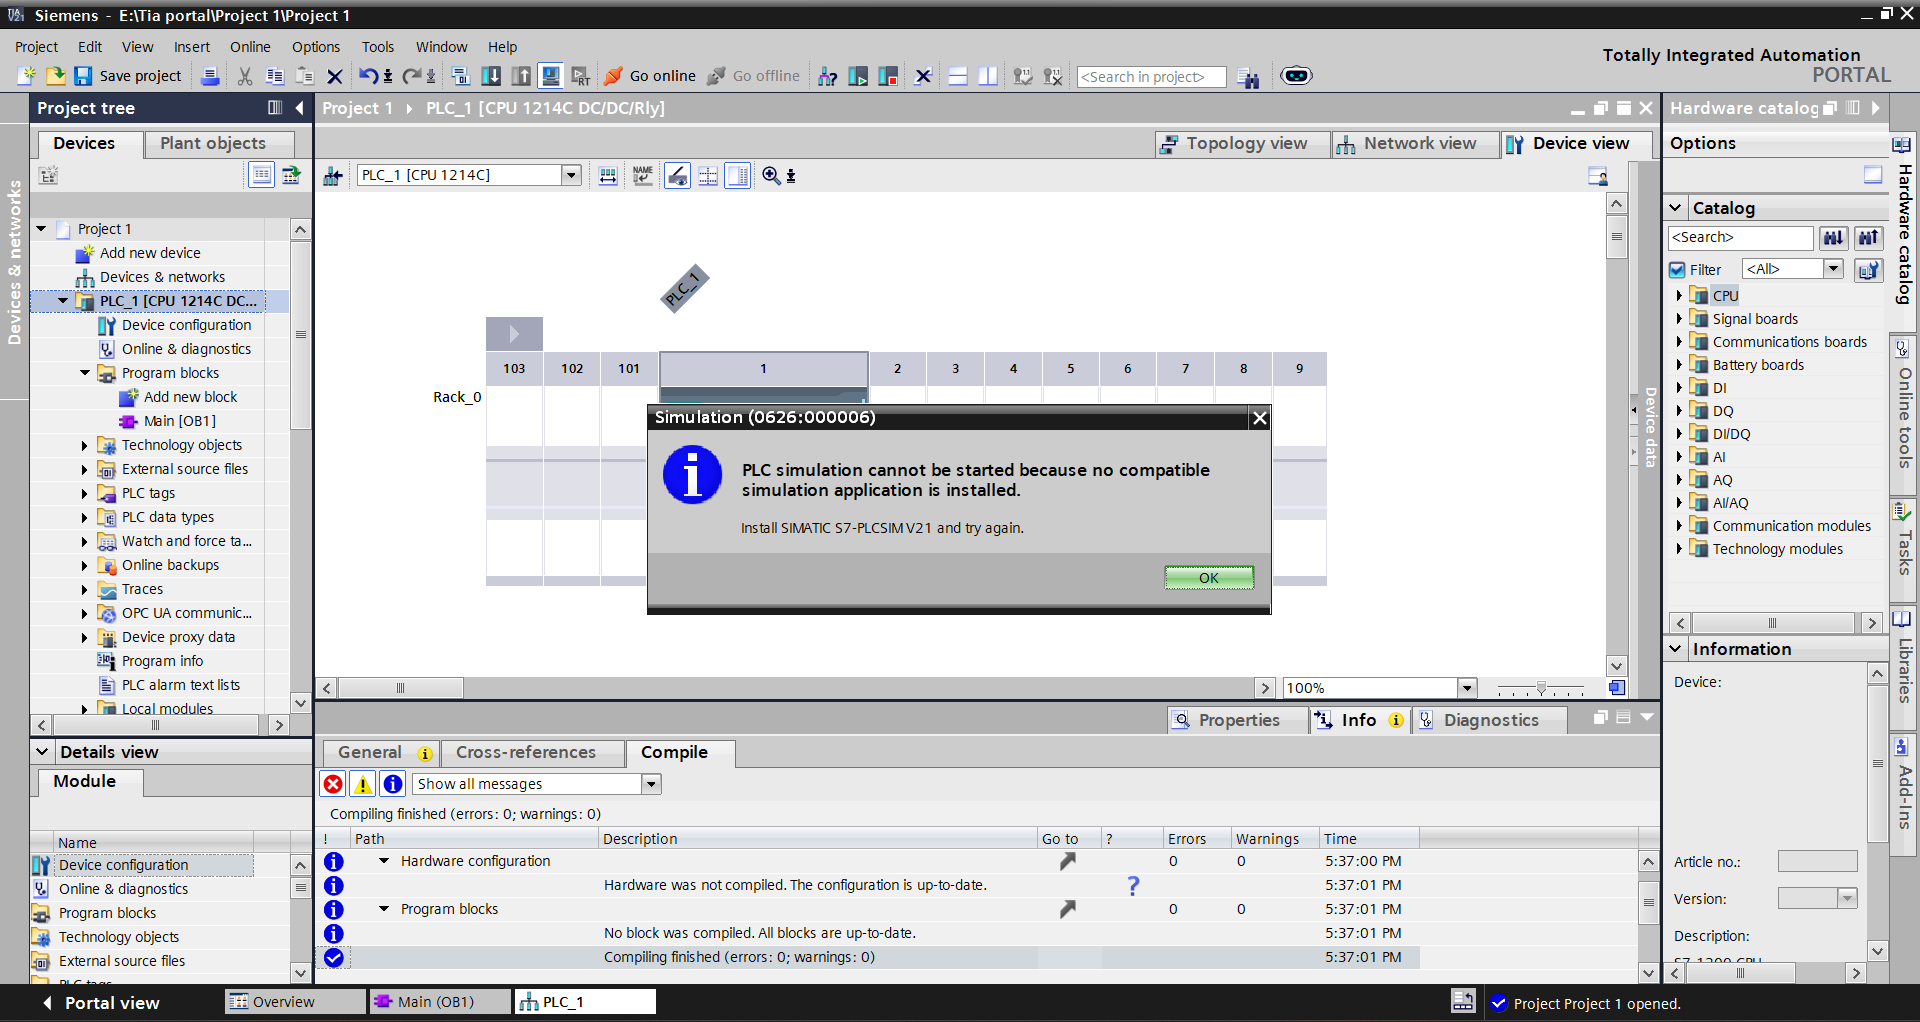Open the Options menu
Screen dimensions: 1920x1022
(316, 47)
